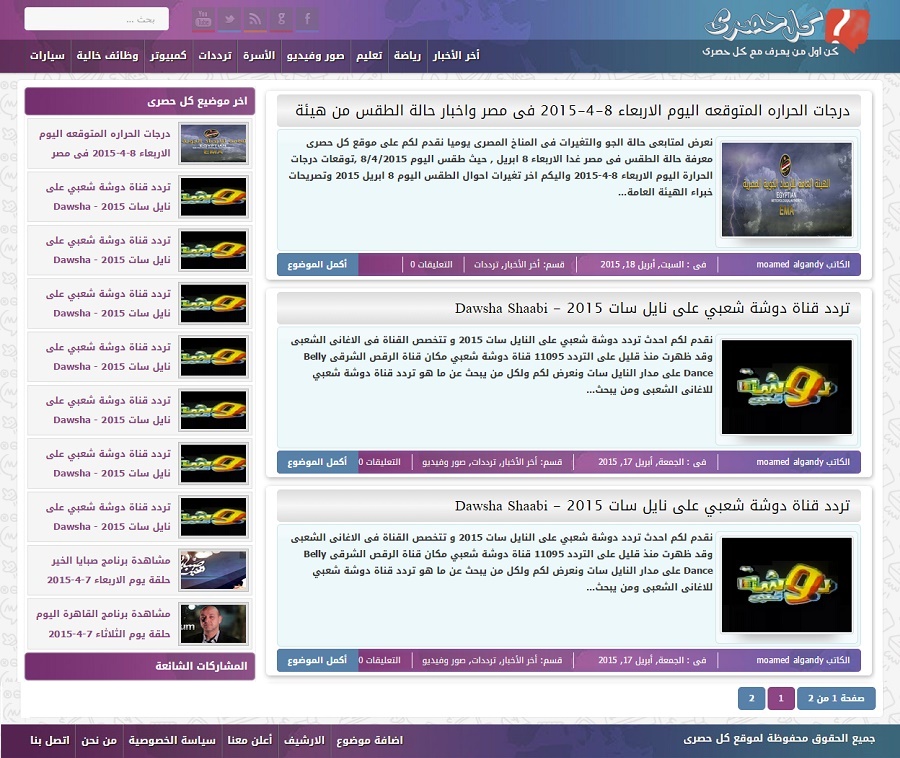900x758 pixels.
Task: Open the Twitter social icon
Action: [230, 19]
